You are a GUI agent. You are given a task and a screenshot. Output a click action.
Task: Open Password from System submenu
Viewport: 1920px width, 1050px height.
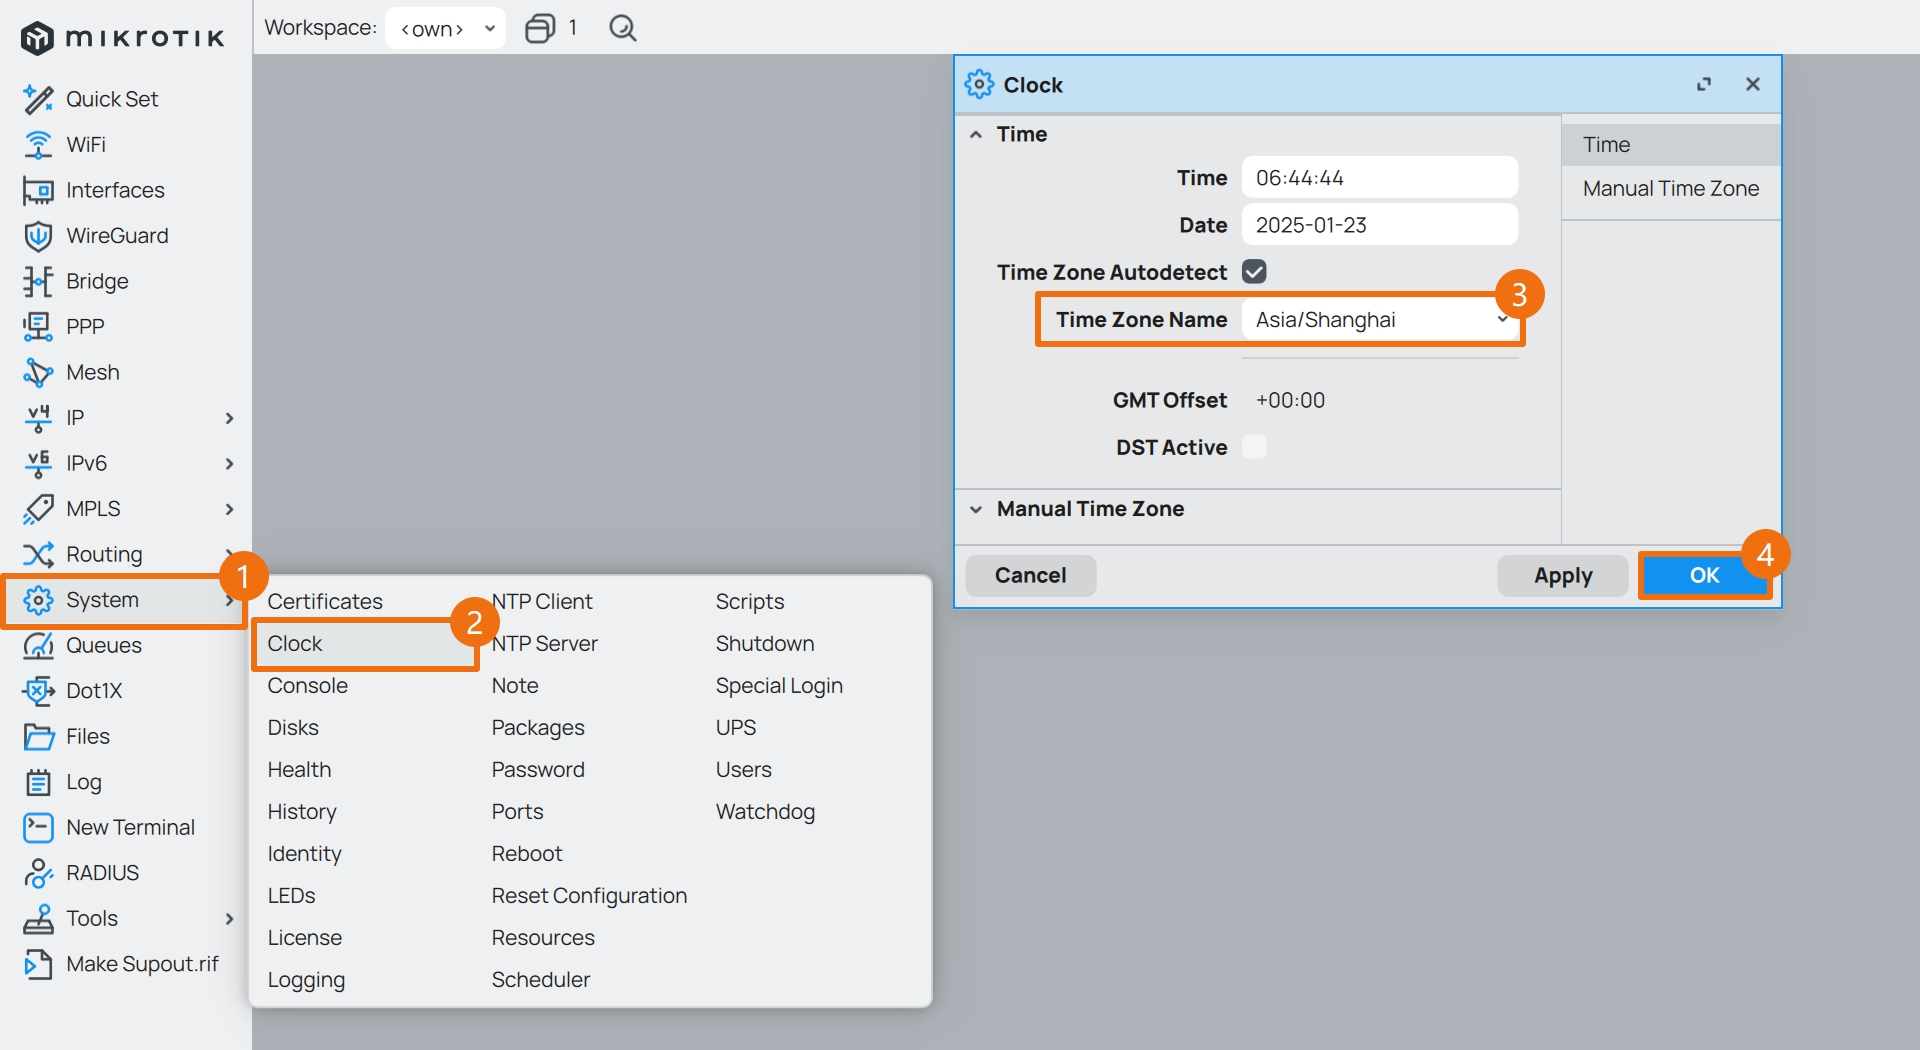(x=538, y=770)
